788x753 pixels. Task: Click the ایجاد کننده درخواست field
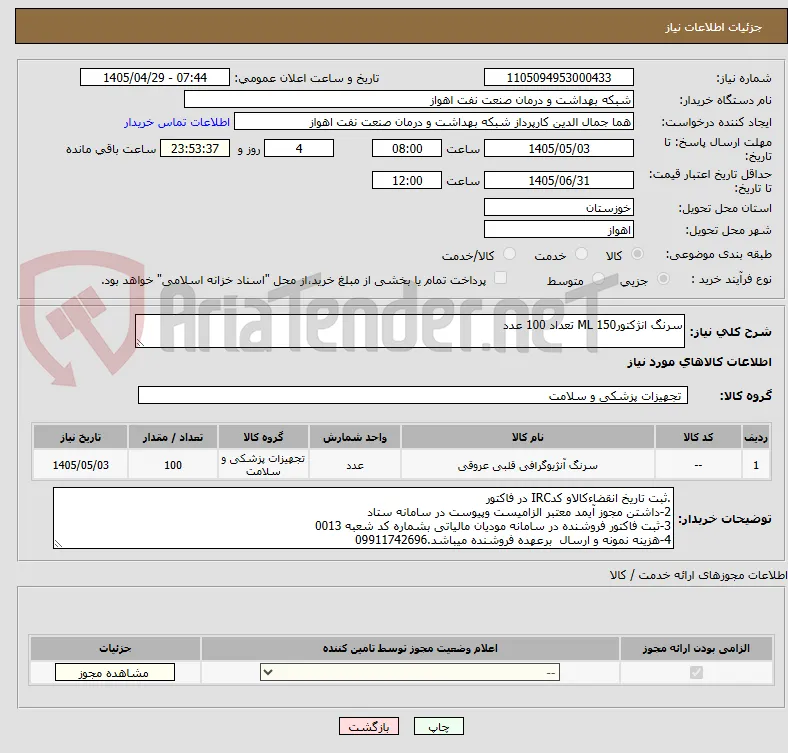point(434,122)
